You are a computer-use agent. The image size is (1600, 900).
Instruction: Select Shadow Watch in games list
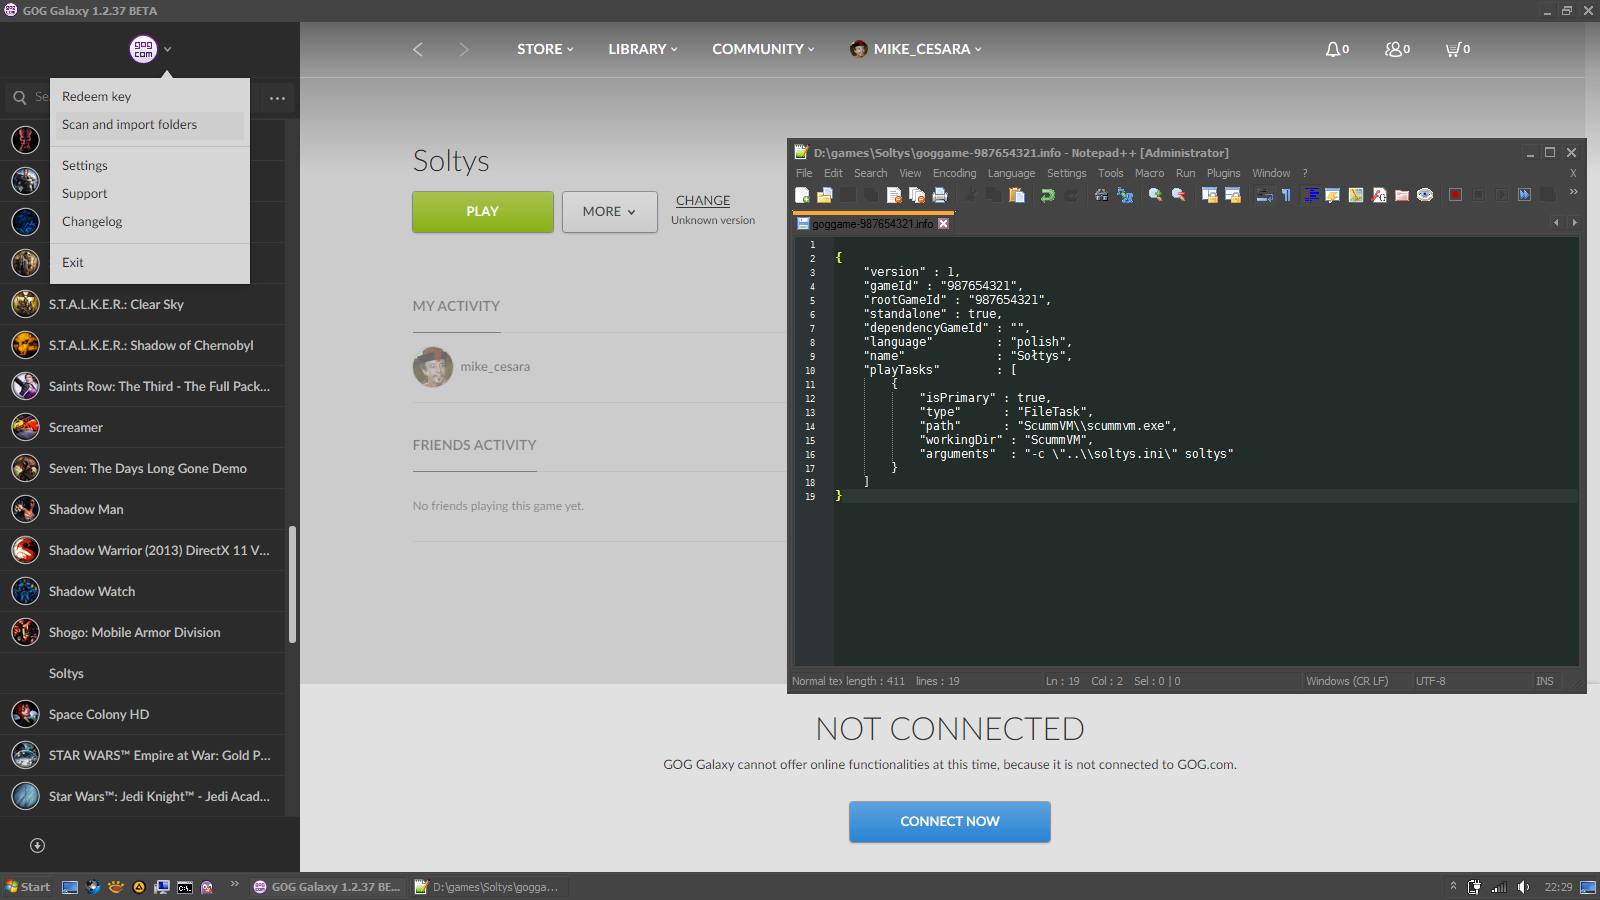142,592
